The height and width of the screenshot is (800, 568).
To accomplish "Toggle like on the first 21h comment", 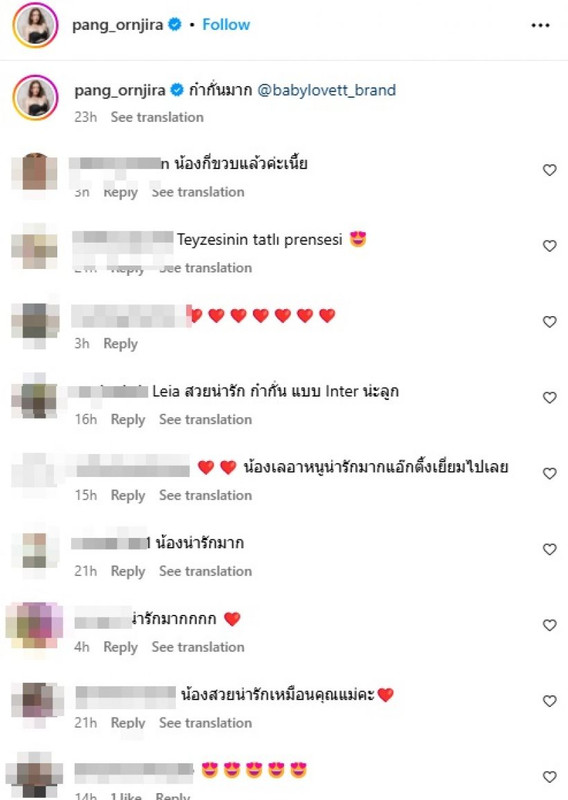I will pos(550,549).
